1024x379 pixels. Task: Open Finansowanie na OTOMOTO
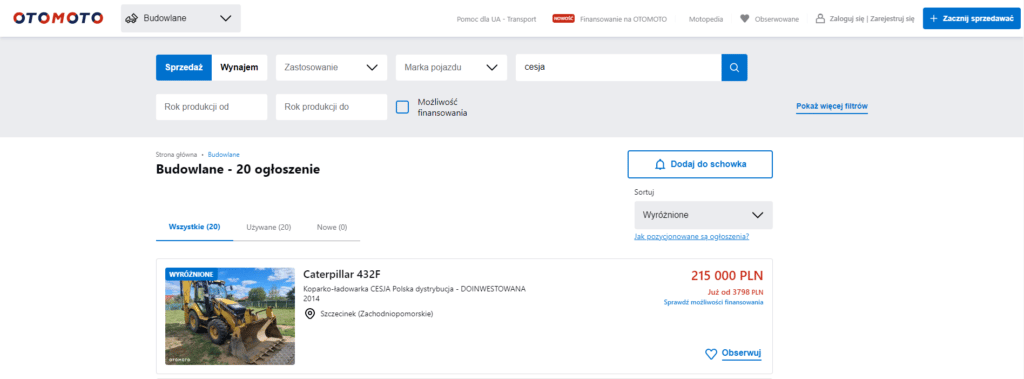tap(624, 20)
